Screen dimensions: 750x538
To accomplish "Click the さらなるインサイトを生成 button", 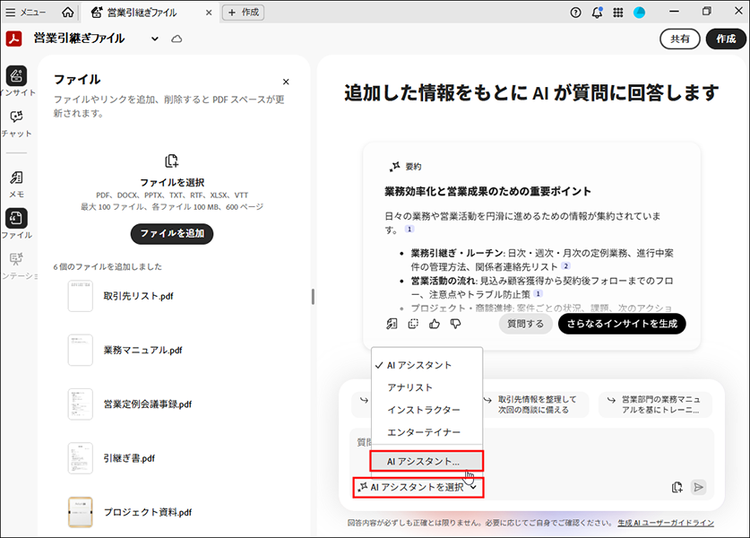I will click(x=621, y=323).
